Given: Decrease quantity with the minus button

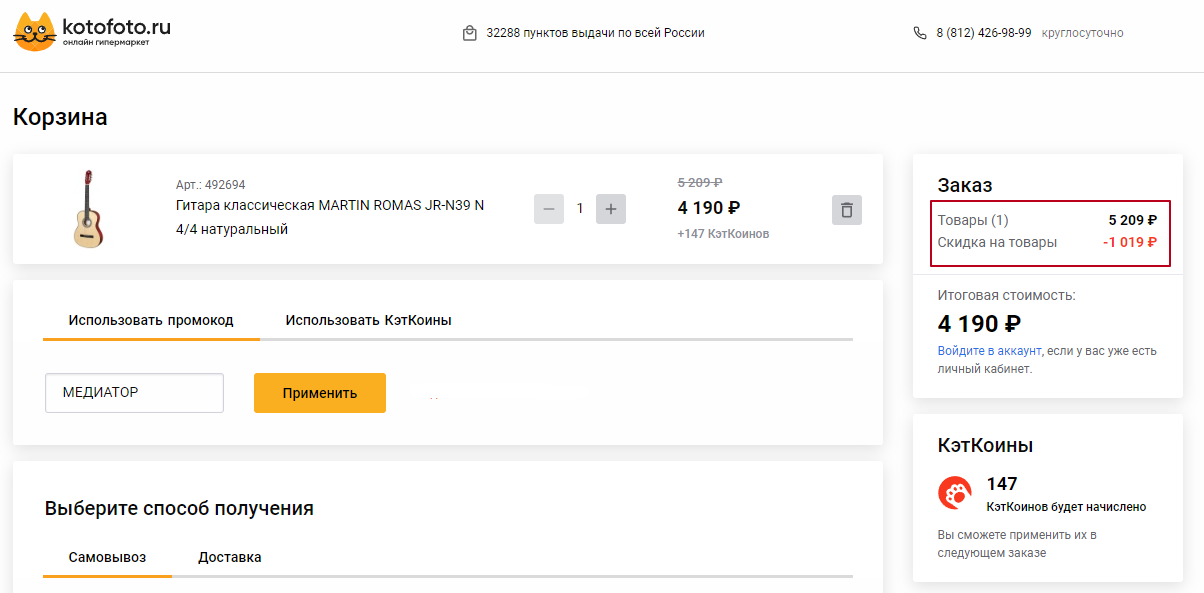Looking at the screenshot, I should (549, 210).
